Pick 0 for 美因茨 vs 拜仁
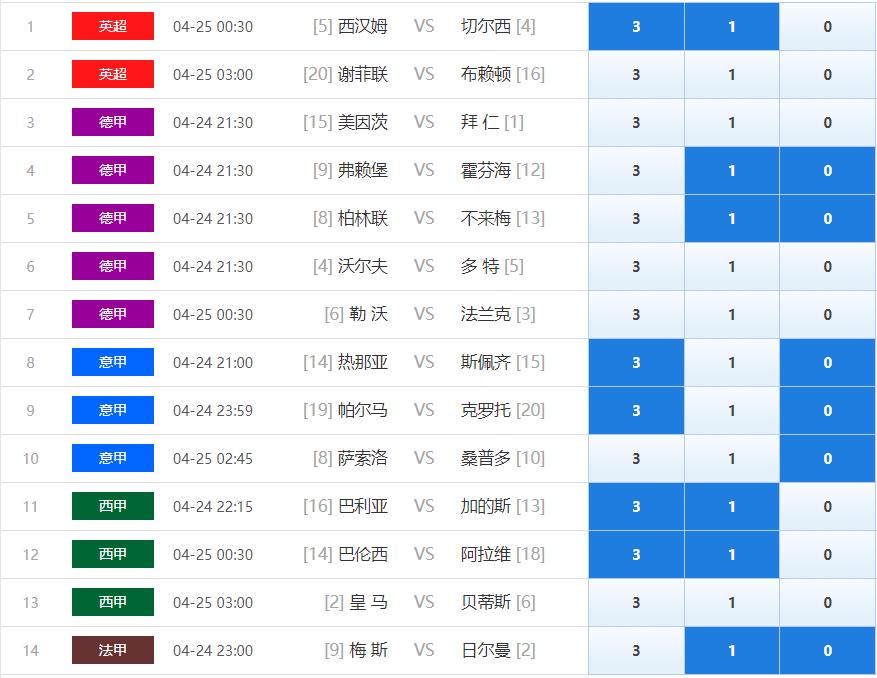Image resolution: width=877 pixels, height=678 pixels. pos(827,123)
